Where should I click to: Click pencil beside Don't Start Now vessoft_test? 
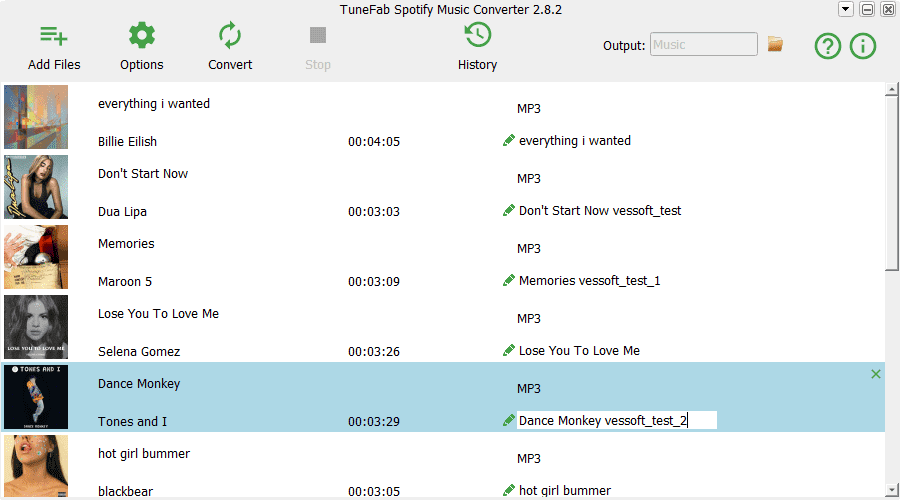(x=509, y=211)
